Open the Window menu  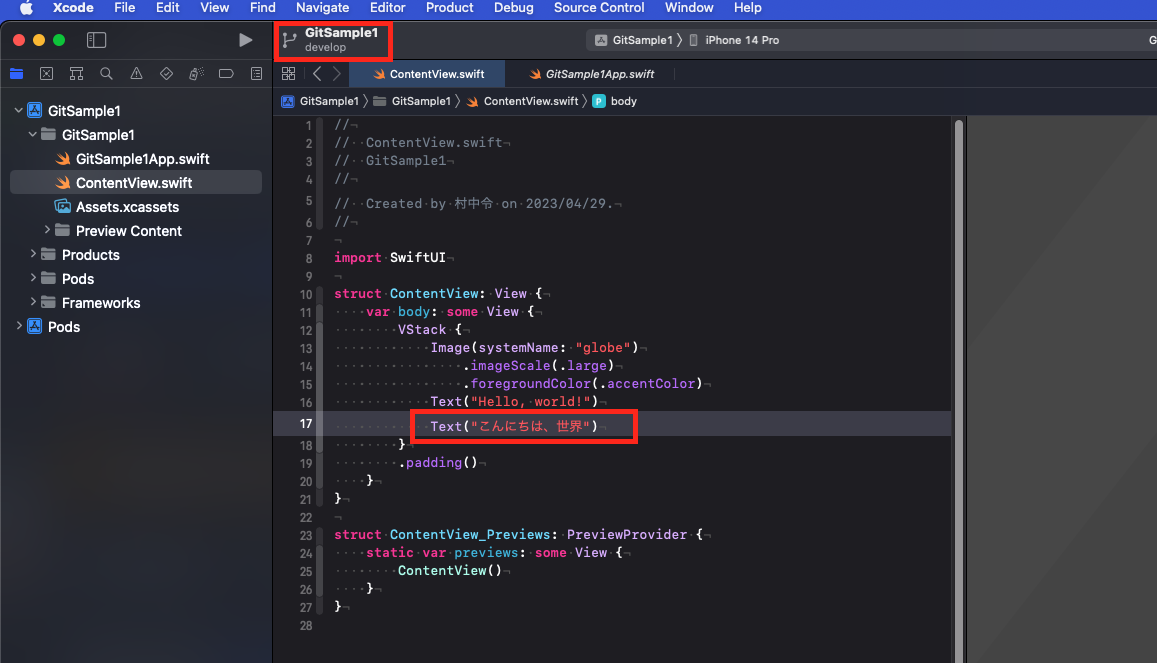coord(689,7)
